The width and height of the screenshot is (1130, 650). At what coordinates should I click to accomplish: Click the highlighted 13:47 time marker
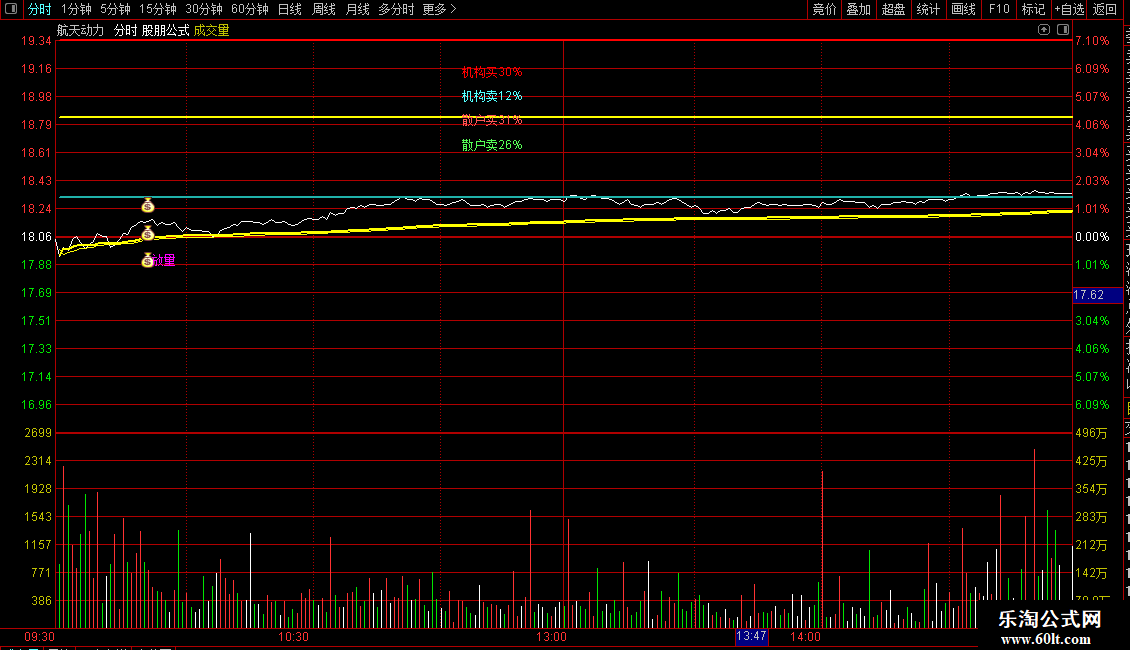751,636
